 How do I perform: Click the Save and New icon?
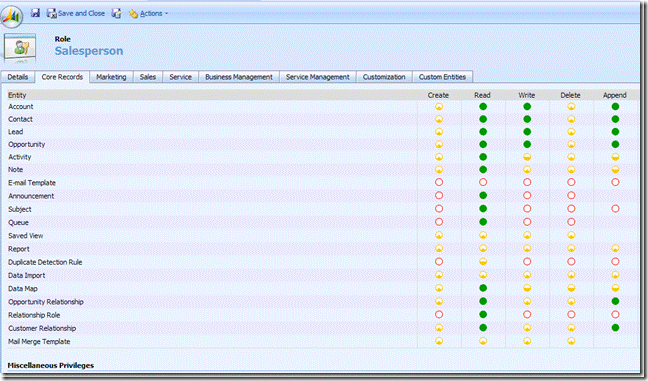[117, 13]
